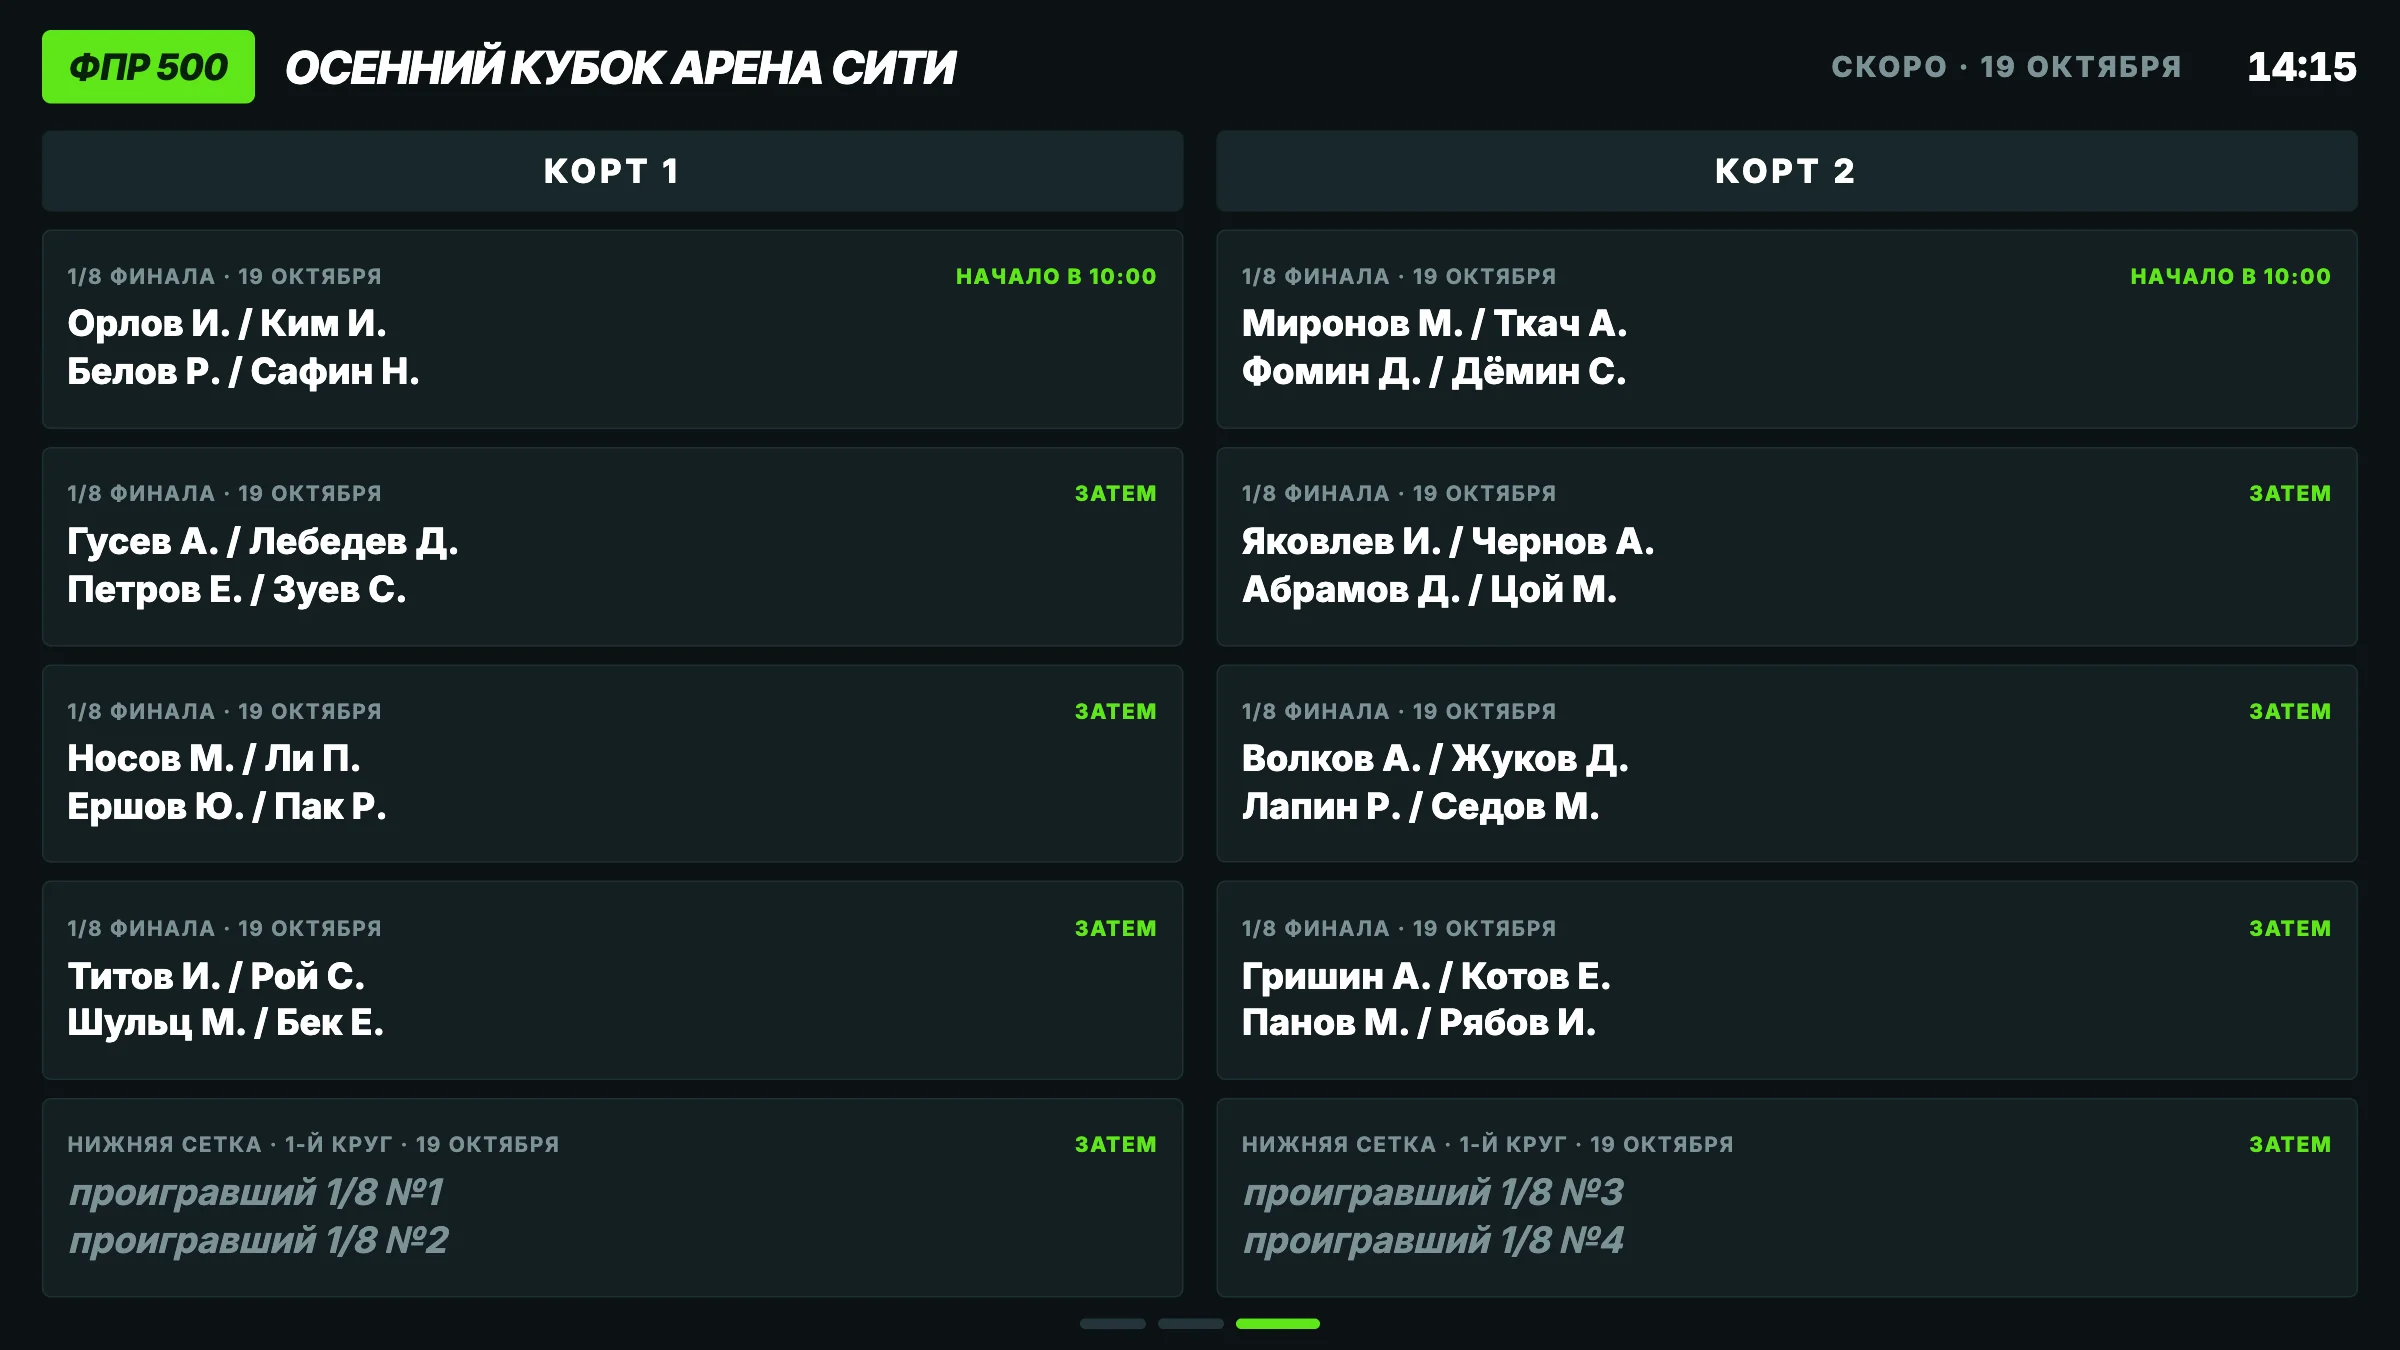The width and height of the screenshot is (2400, 1350).
Task: Open lower bracket match проигравший 1/8 №3
Action: click(x=1786, y=1197)
